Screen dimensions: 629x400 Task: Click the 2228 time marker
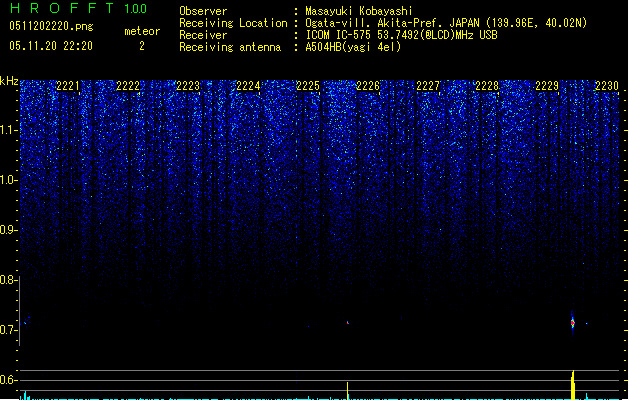[x=487, y=86]
